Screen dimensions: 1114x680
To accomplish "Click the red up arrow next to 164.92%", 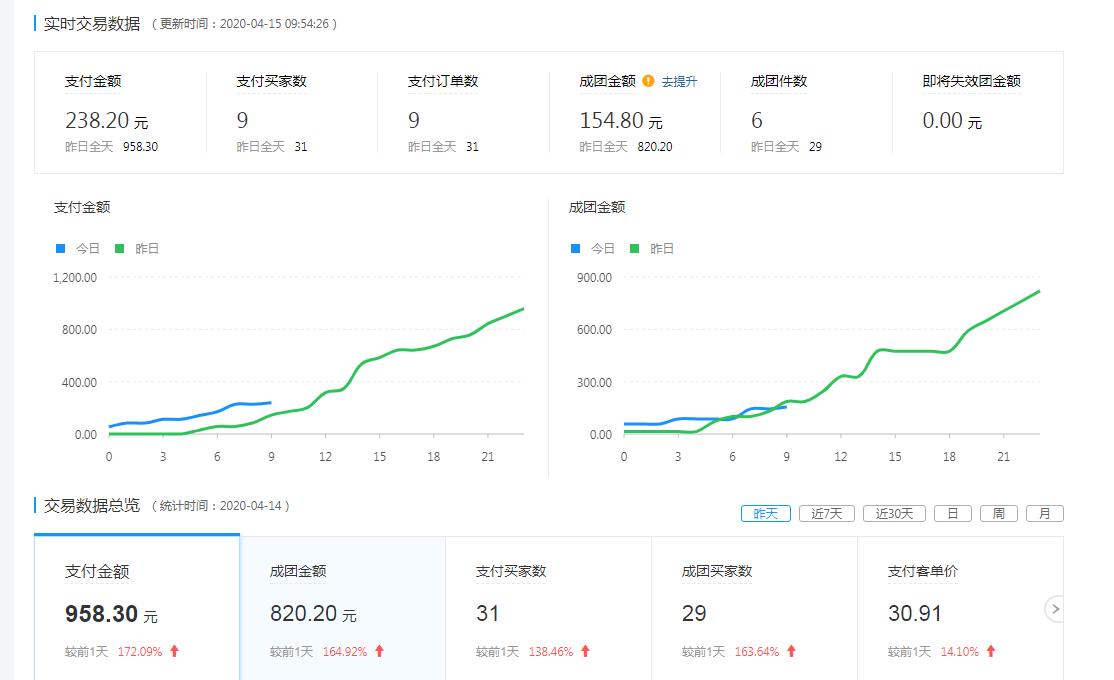I will tap(380, 651).
